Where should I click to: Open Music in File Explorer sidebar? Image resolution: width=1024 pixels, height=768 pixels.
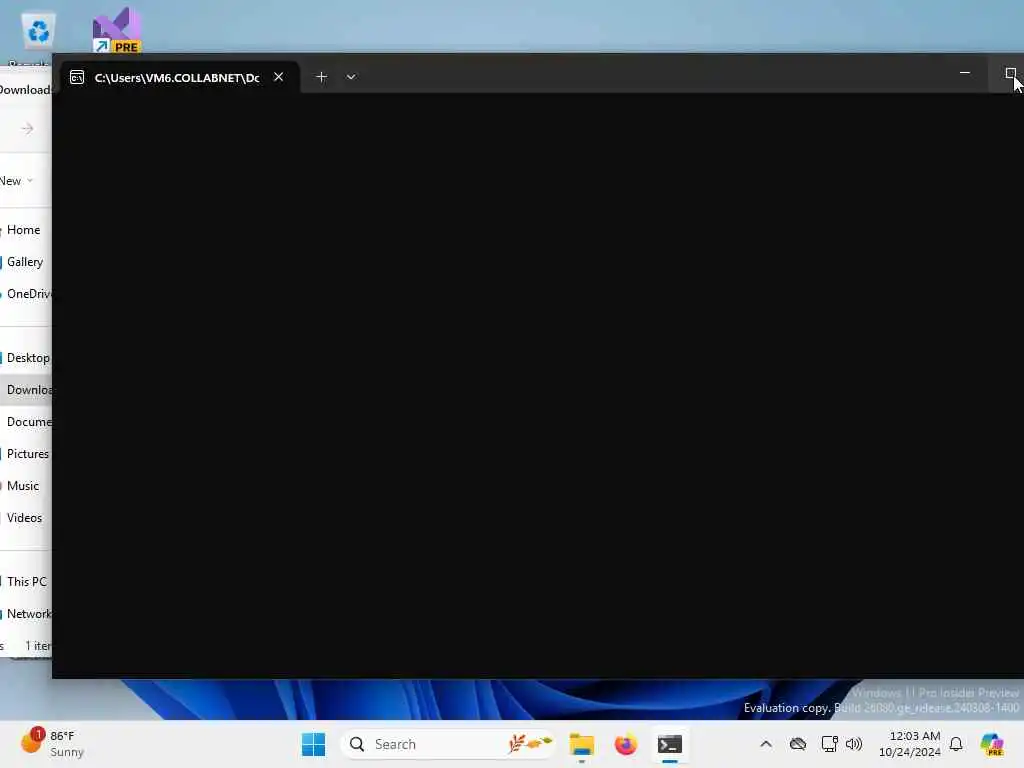23,486
